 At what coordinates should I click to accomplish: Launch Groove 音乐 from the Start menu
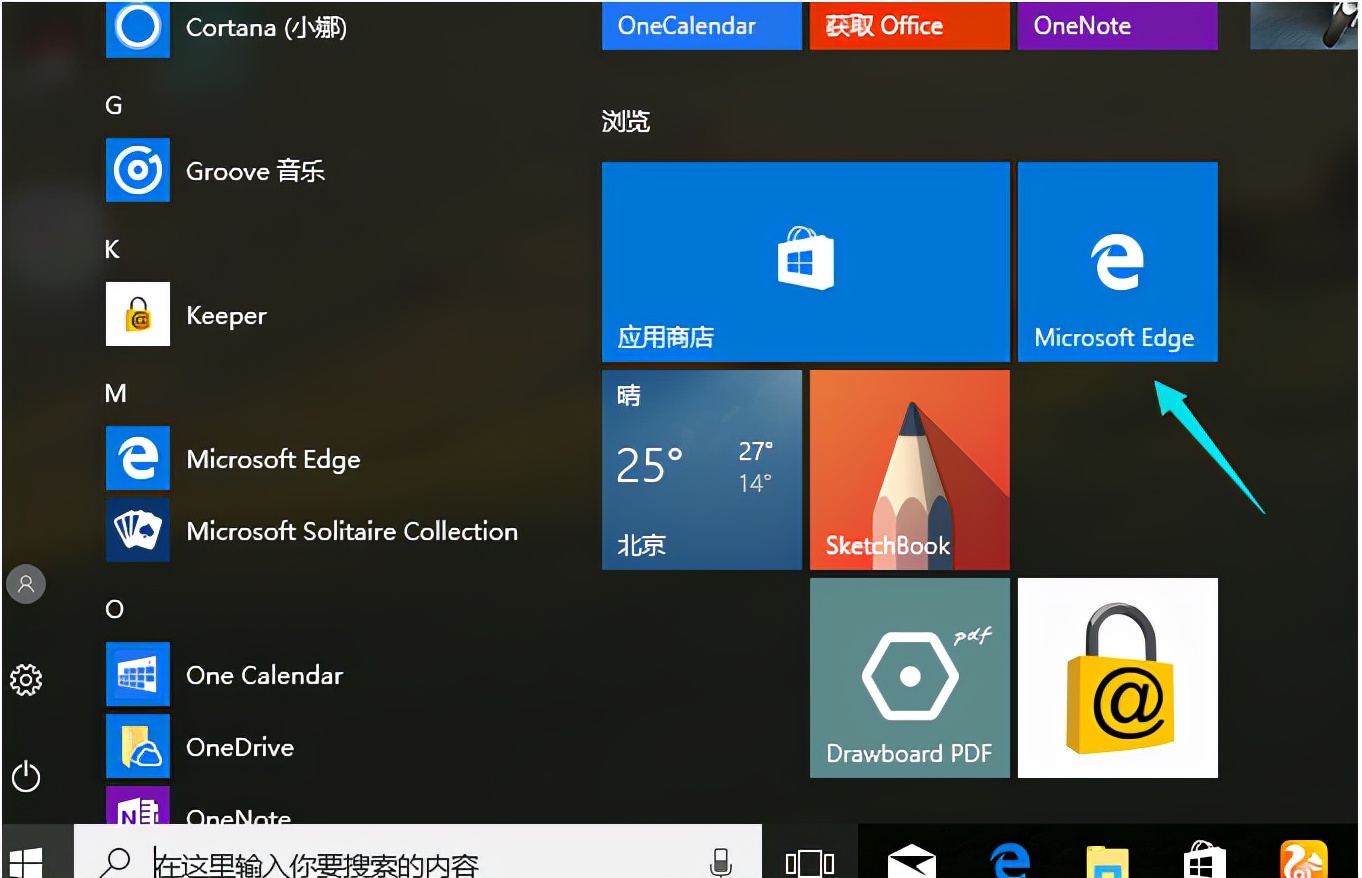[255, 171]
